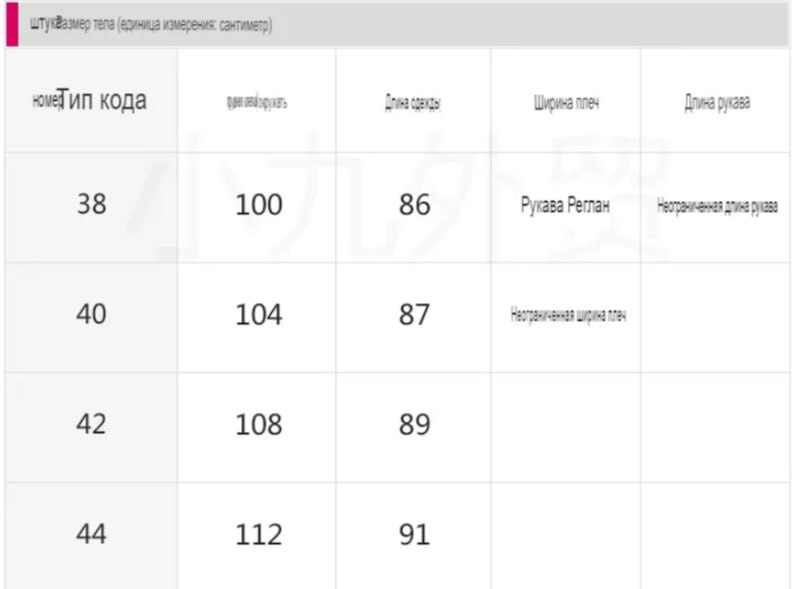Image resolution: width=792 pixels, height=589 pixels.
Task: Click the garment length 87 cell
Action: pyautogui.click(x=413, y=317)
